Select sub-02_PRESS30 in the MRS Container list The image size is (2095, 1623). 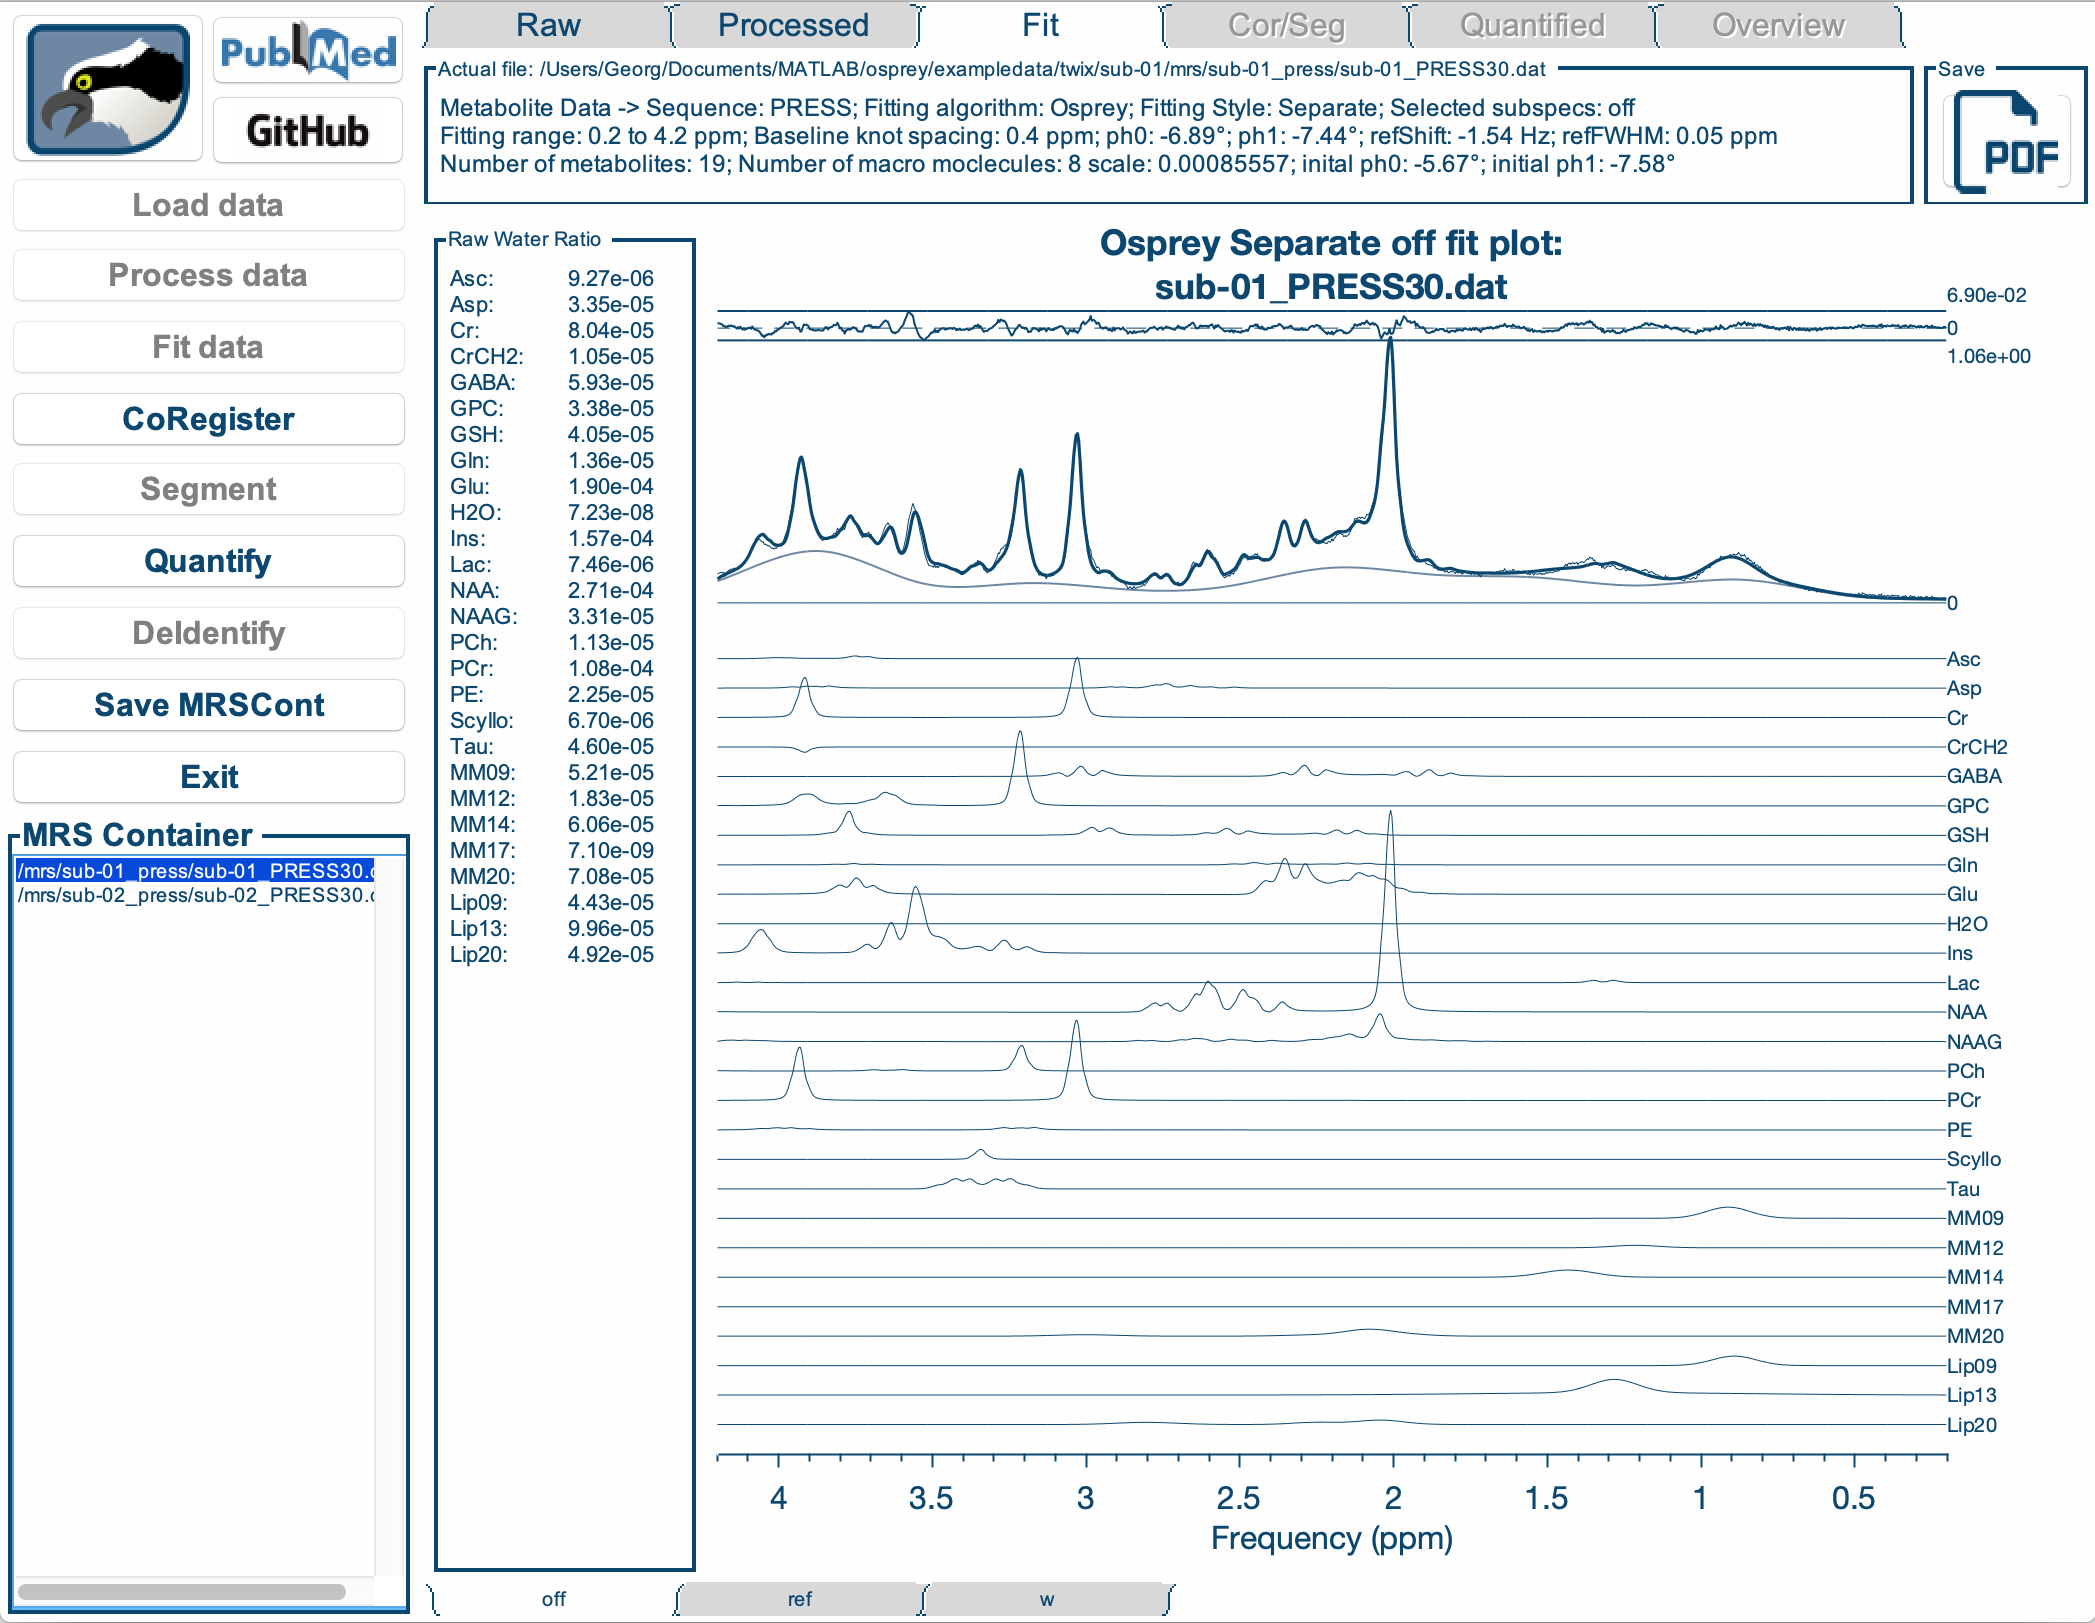click(x=196, y=895)
